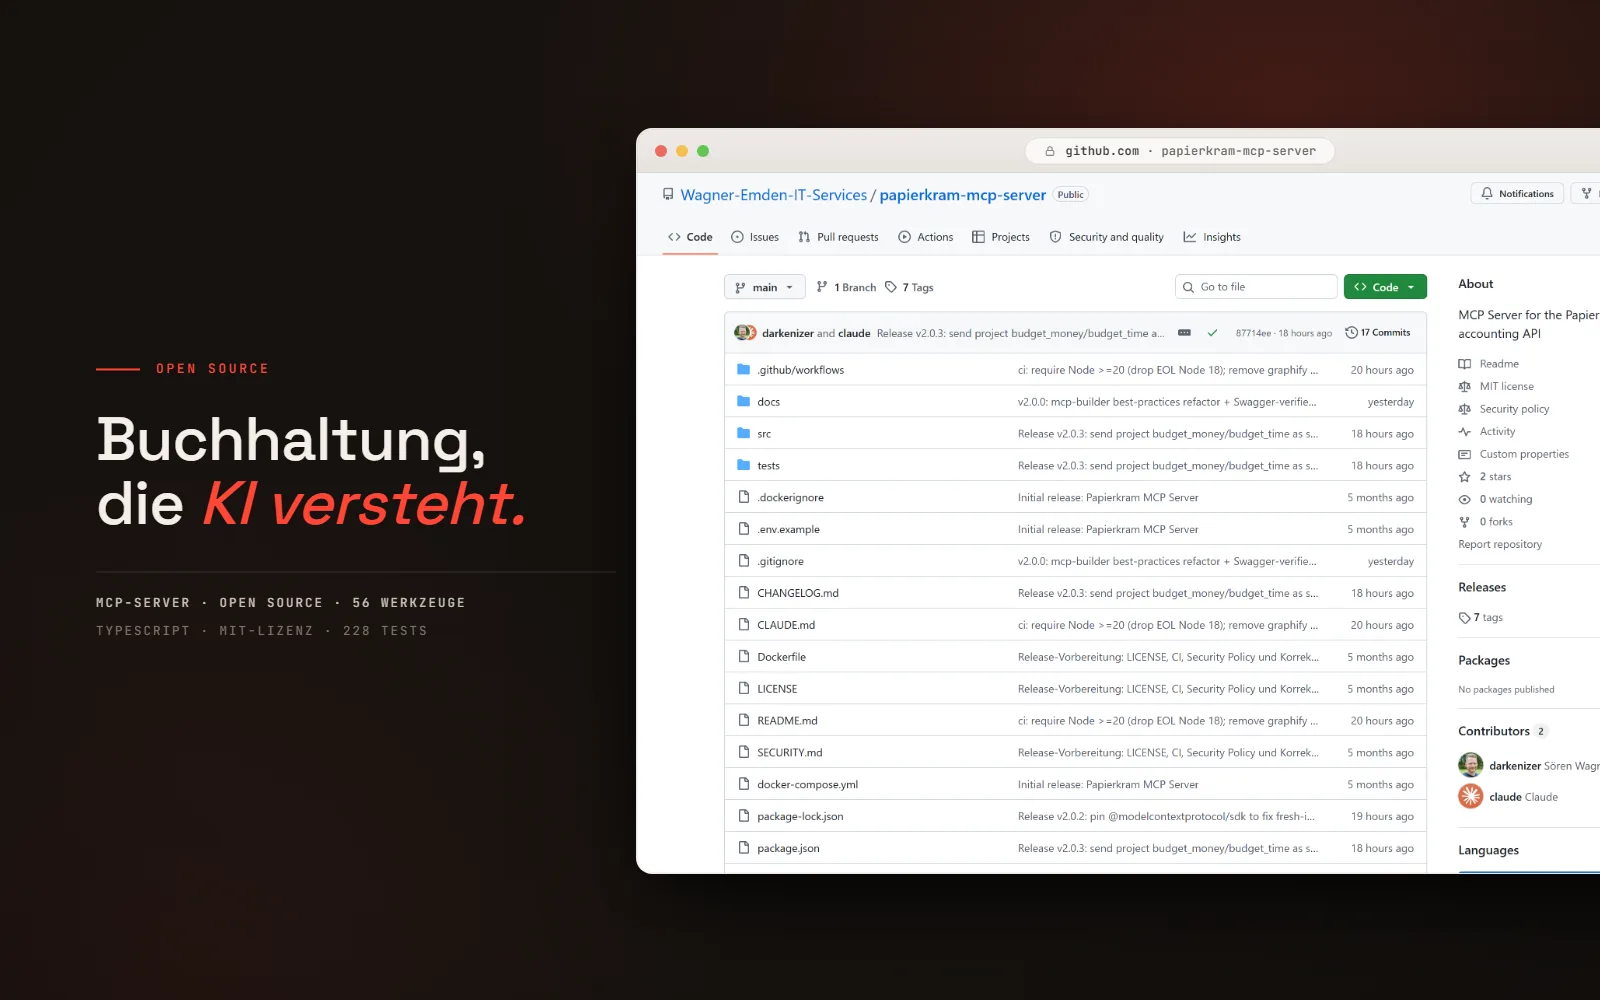1600x1000 pixels.
Task: Open the Issues tab
Action: pyautogui.click(x=755, y=237)
